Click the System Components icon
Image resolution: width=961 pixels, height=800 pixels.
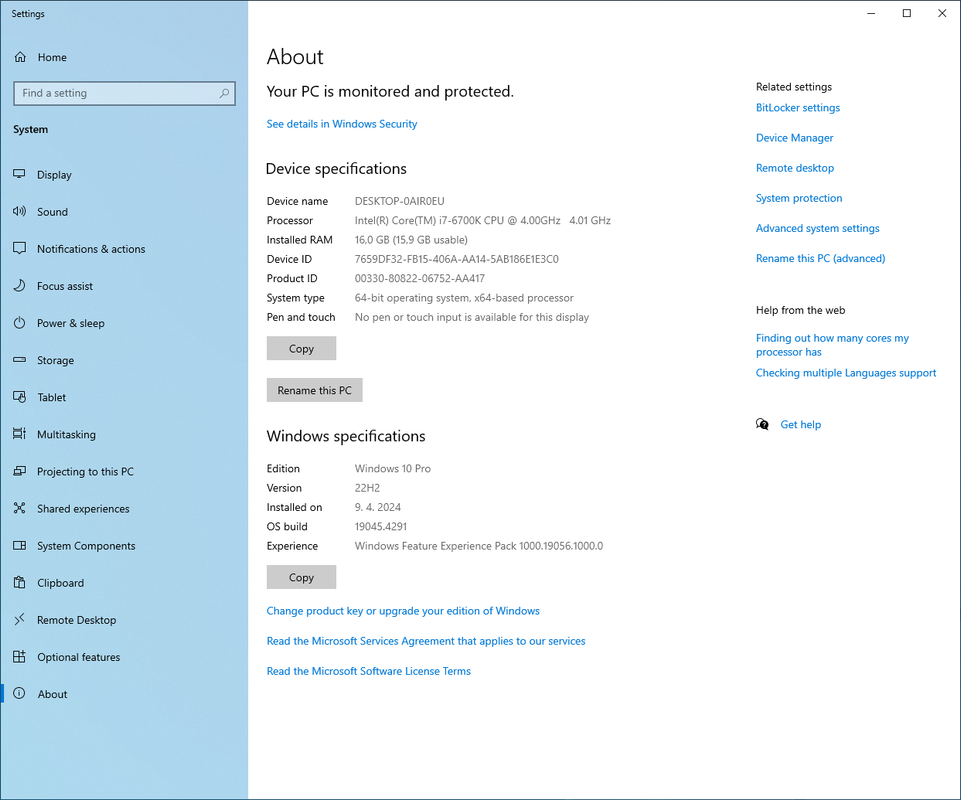pos(20,546)
